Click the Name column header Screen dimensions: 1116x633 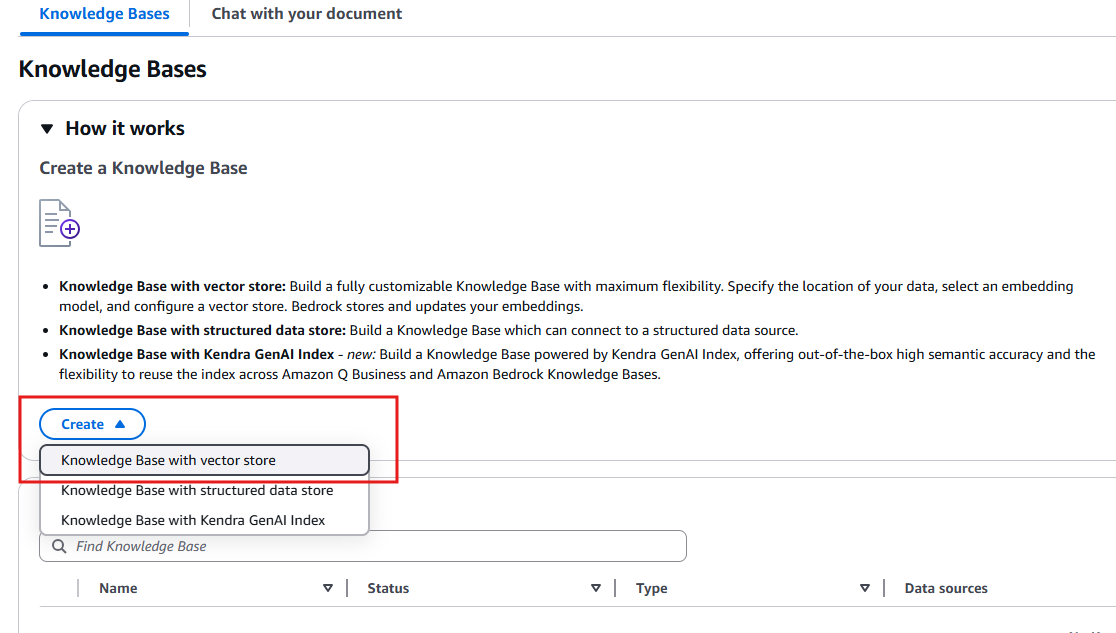pos(118,588)
